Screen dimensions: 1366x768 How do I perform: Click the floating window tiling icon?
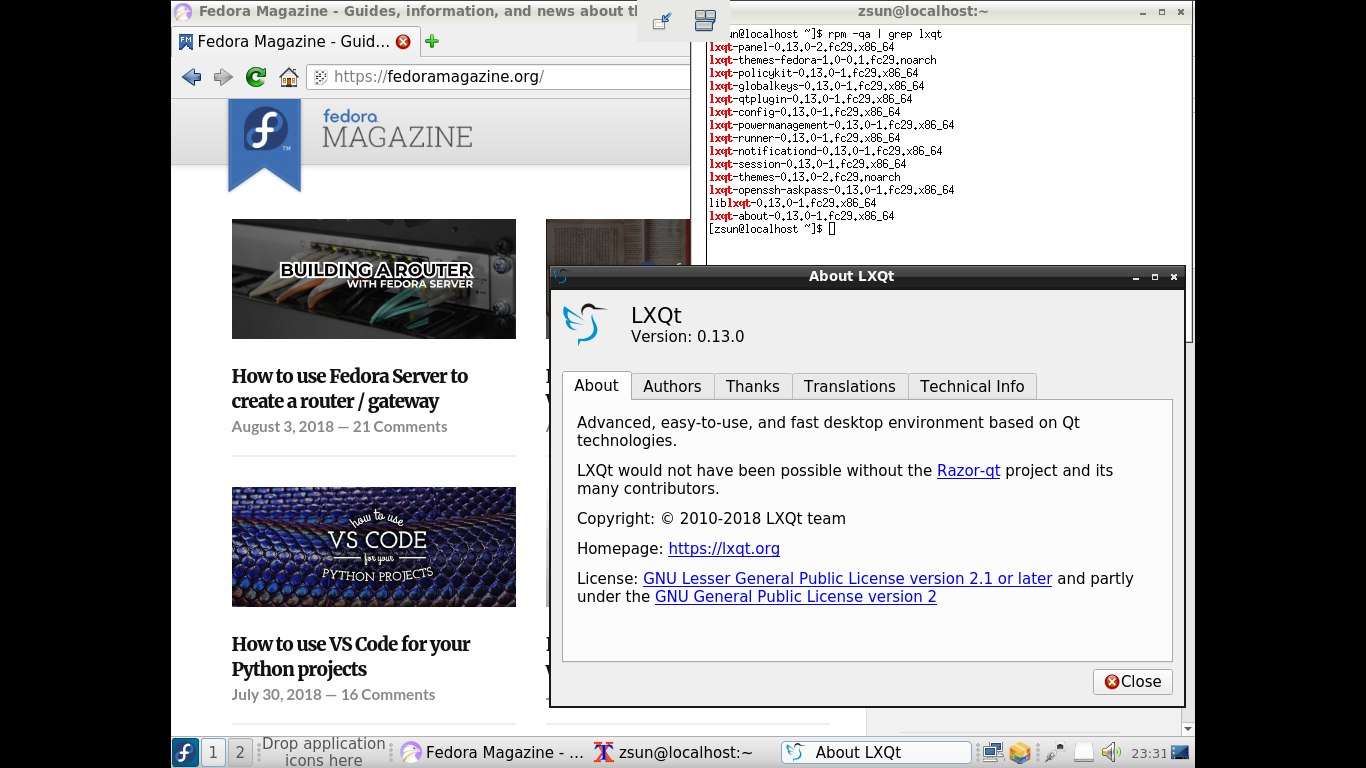(705, 21)
